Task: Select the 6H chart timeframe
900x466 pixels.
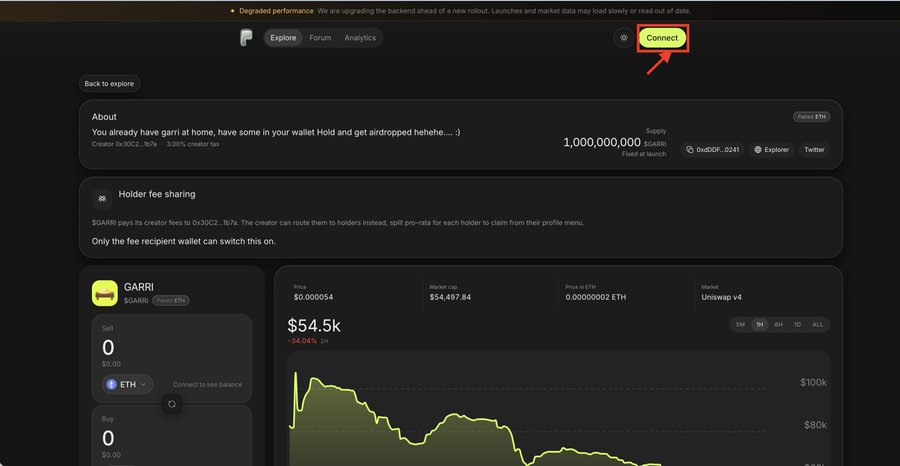Action: click(x=778, y=325)
